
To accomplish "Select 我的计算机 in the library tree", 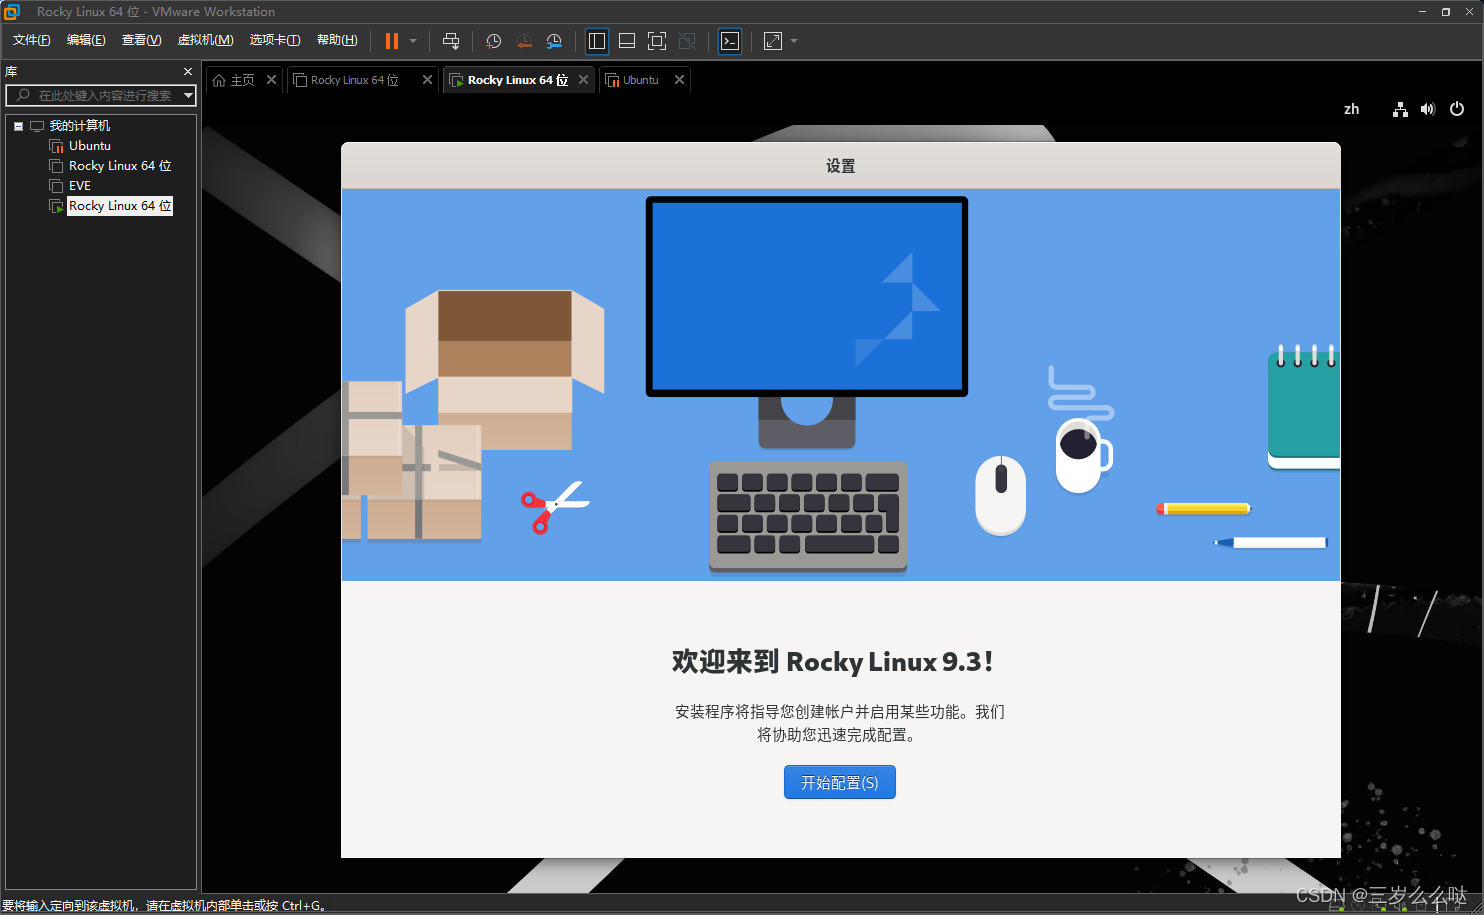I will [x=80, y=126].
